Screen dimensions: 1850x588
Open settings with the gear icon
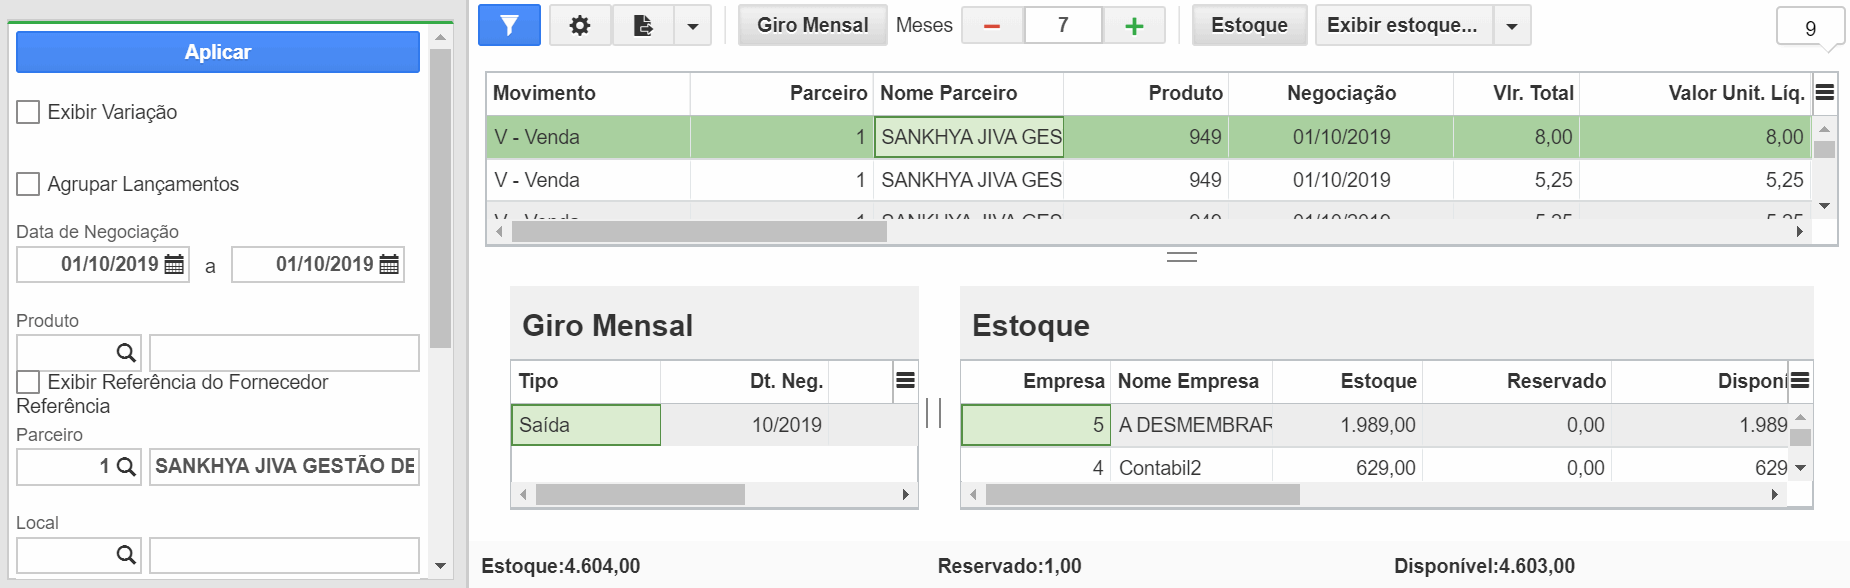coord(580,25)
